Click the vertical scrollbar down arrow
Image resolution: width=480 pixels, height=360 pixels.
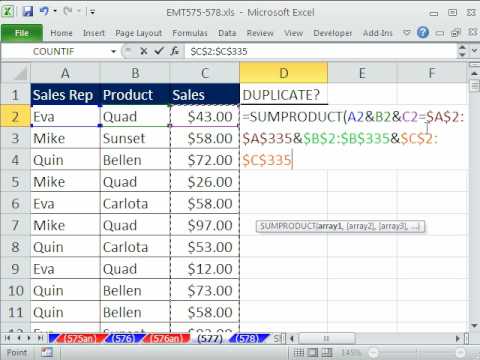tap(474, 326)
